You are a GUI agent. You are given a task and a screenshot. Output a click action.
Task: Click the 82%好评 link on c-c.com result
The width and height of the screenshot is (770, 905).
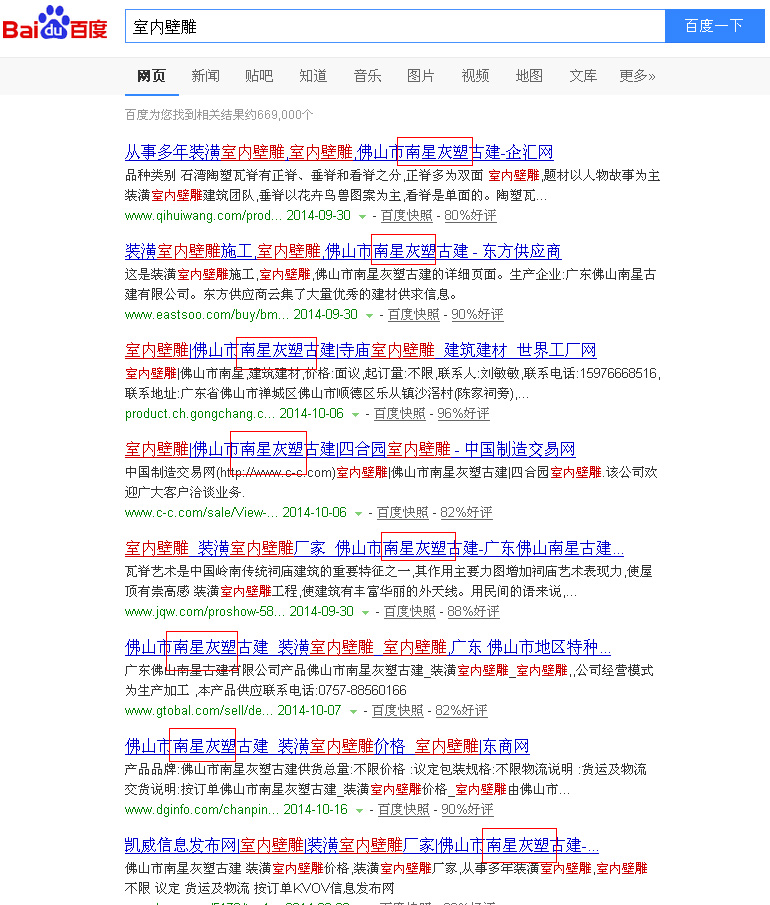tap(466, 513)
